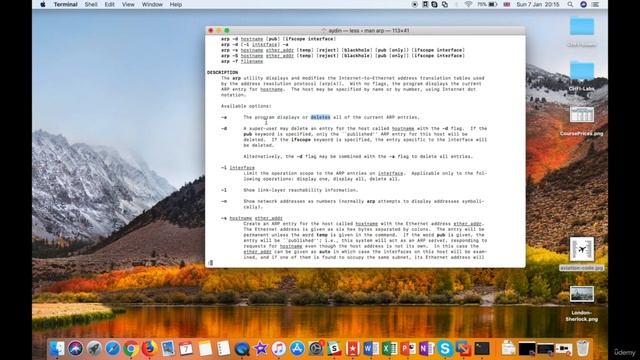Open the Finder icon in the Dock
This screenshot has width=640, height=360.
pyautogui.click(x=57, y=349)
